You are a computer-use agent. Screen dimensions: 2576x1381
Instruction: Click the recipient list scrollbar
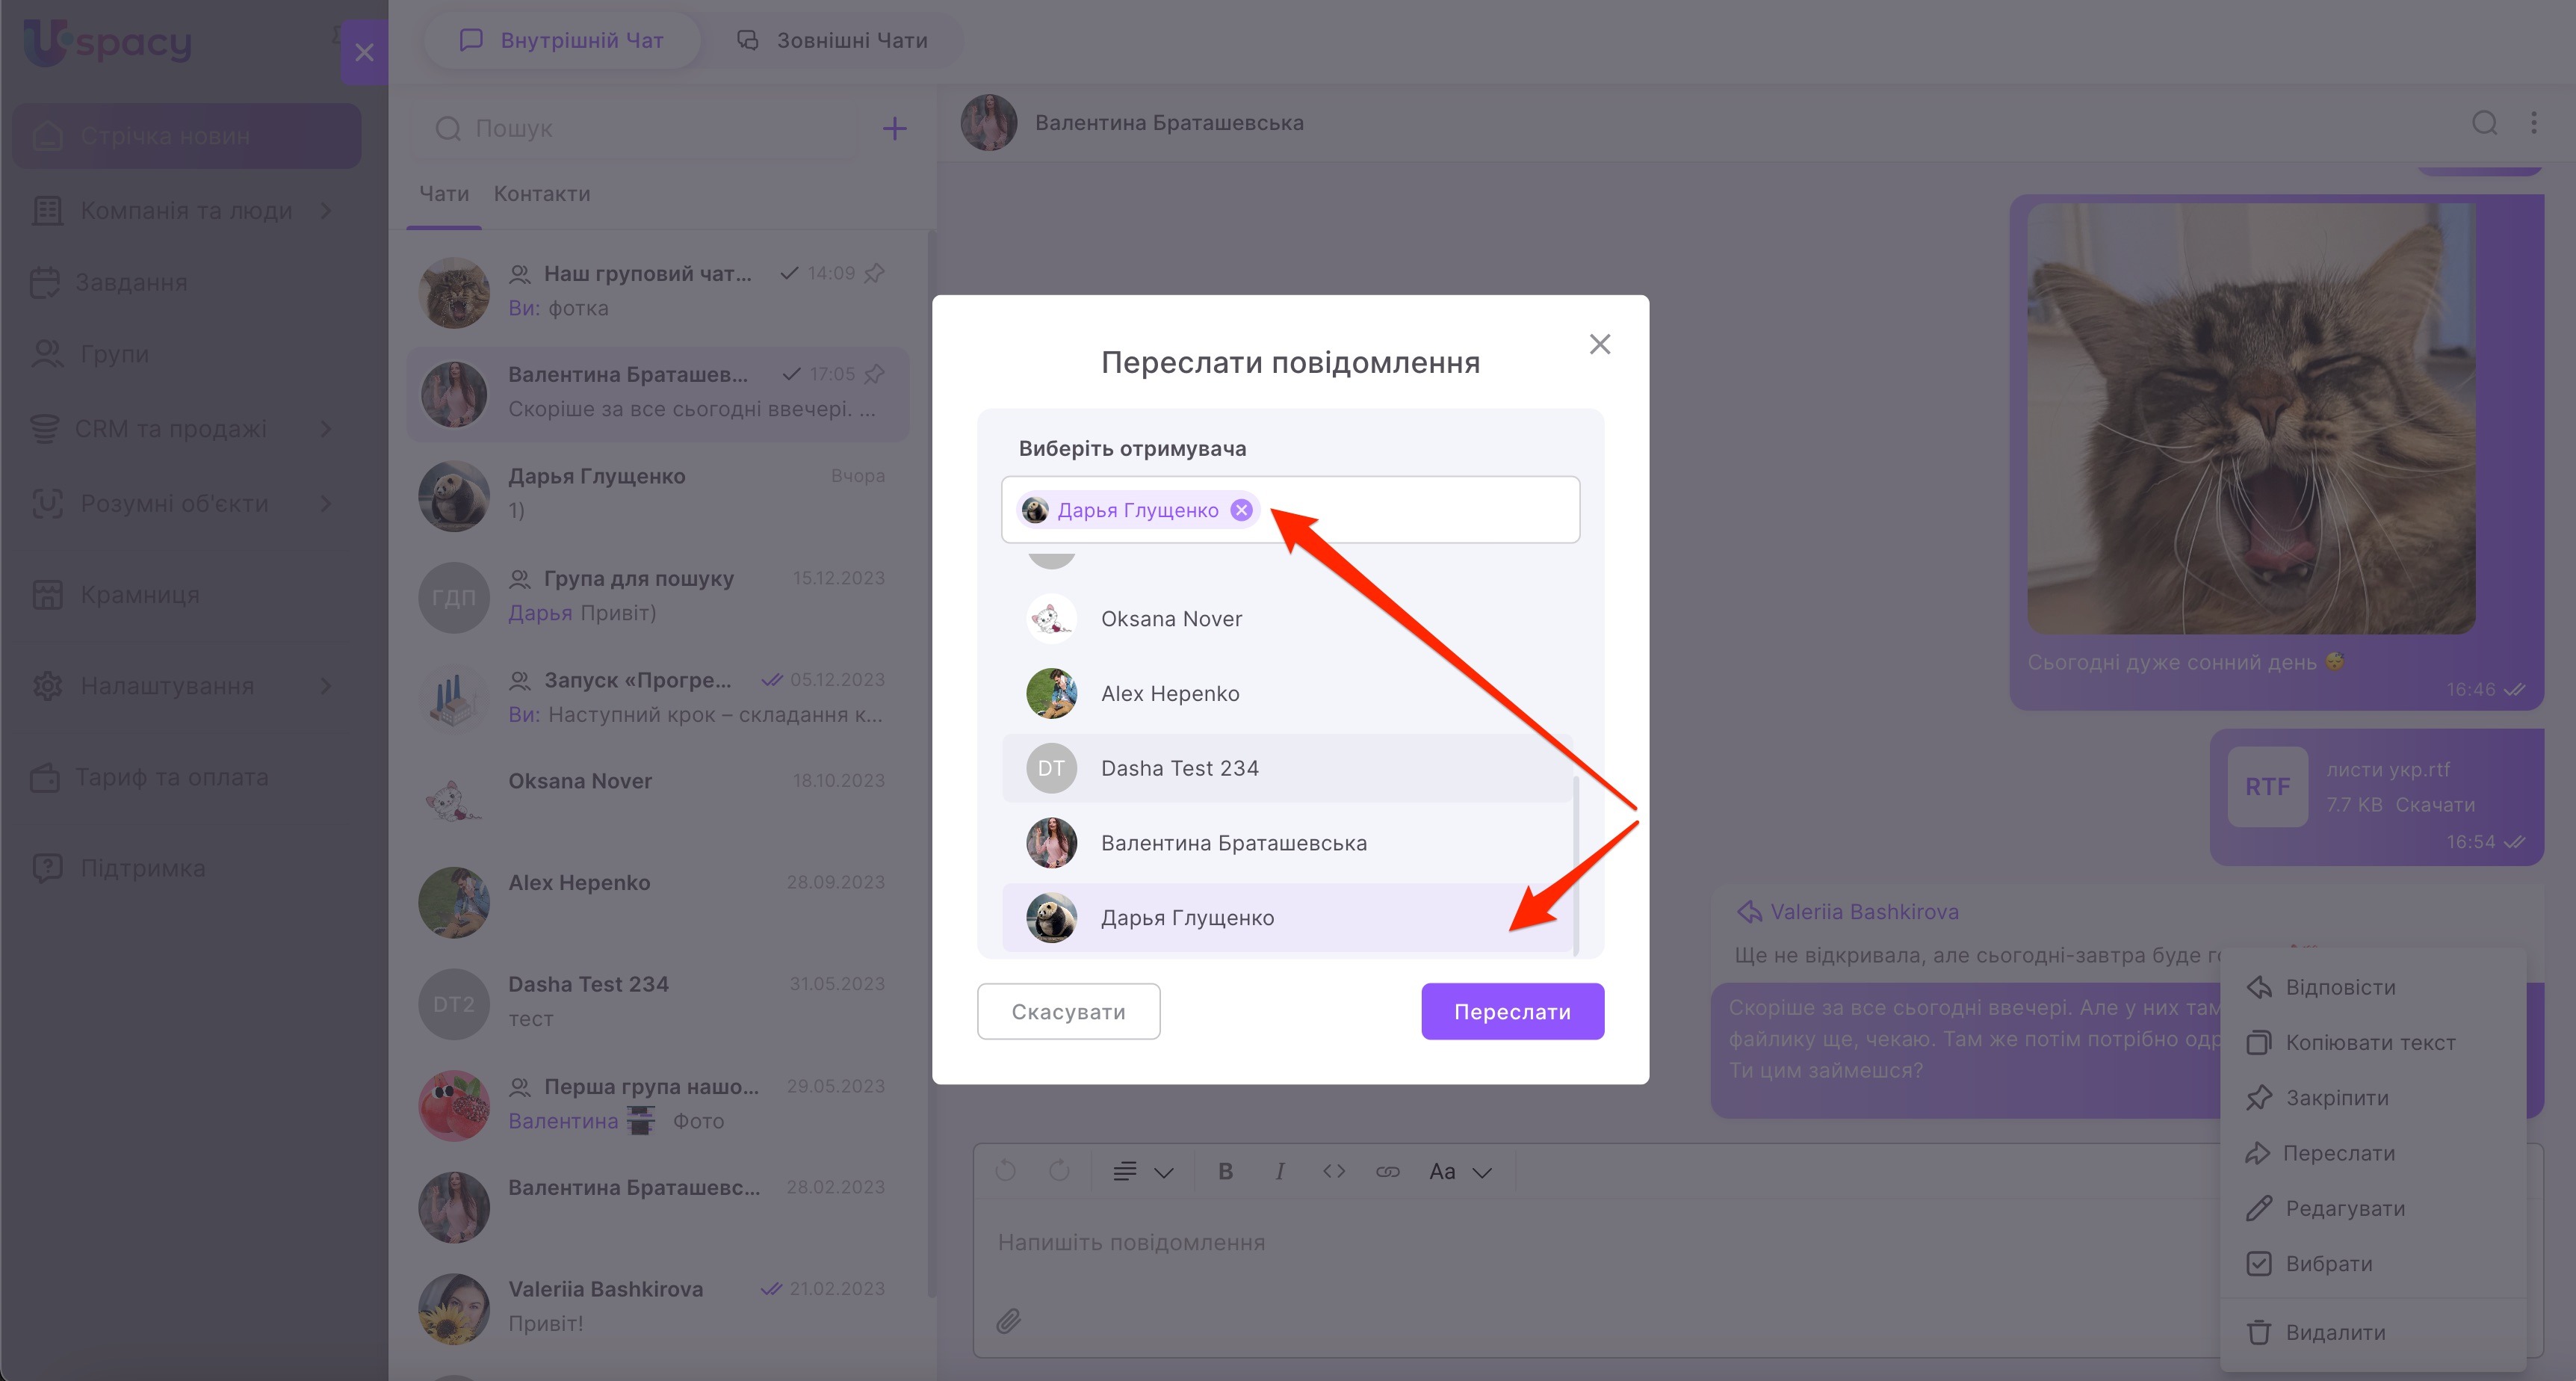[x=1576, y=865]
